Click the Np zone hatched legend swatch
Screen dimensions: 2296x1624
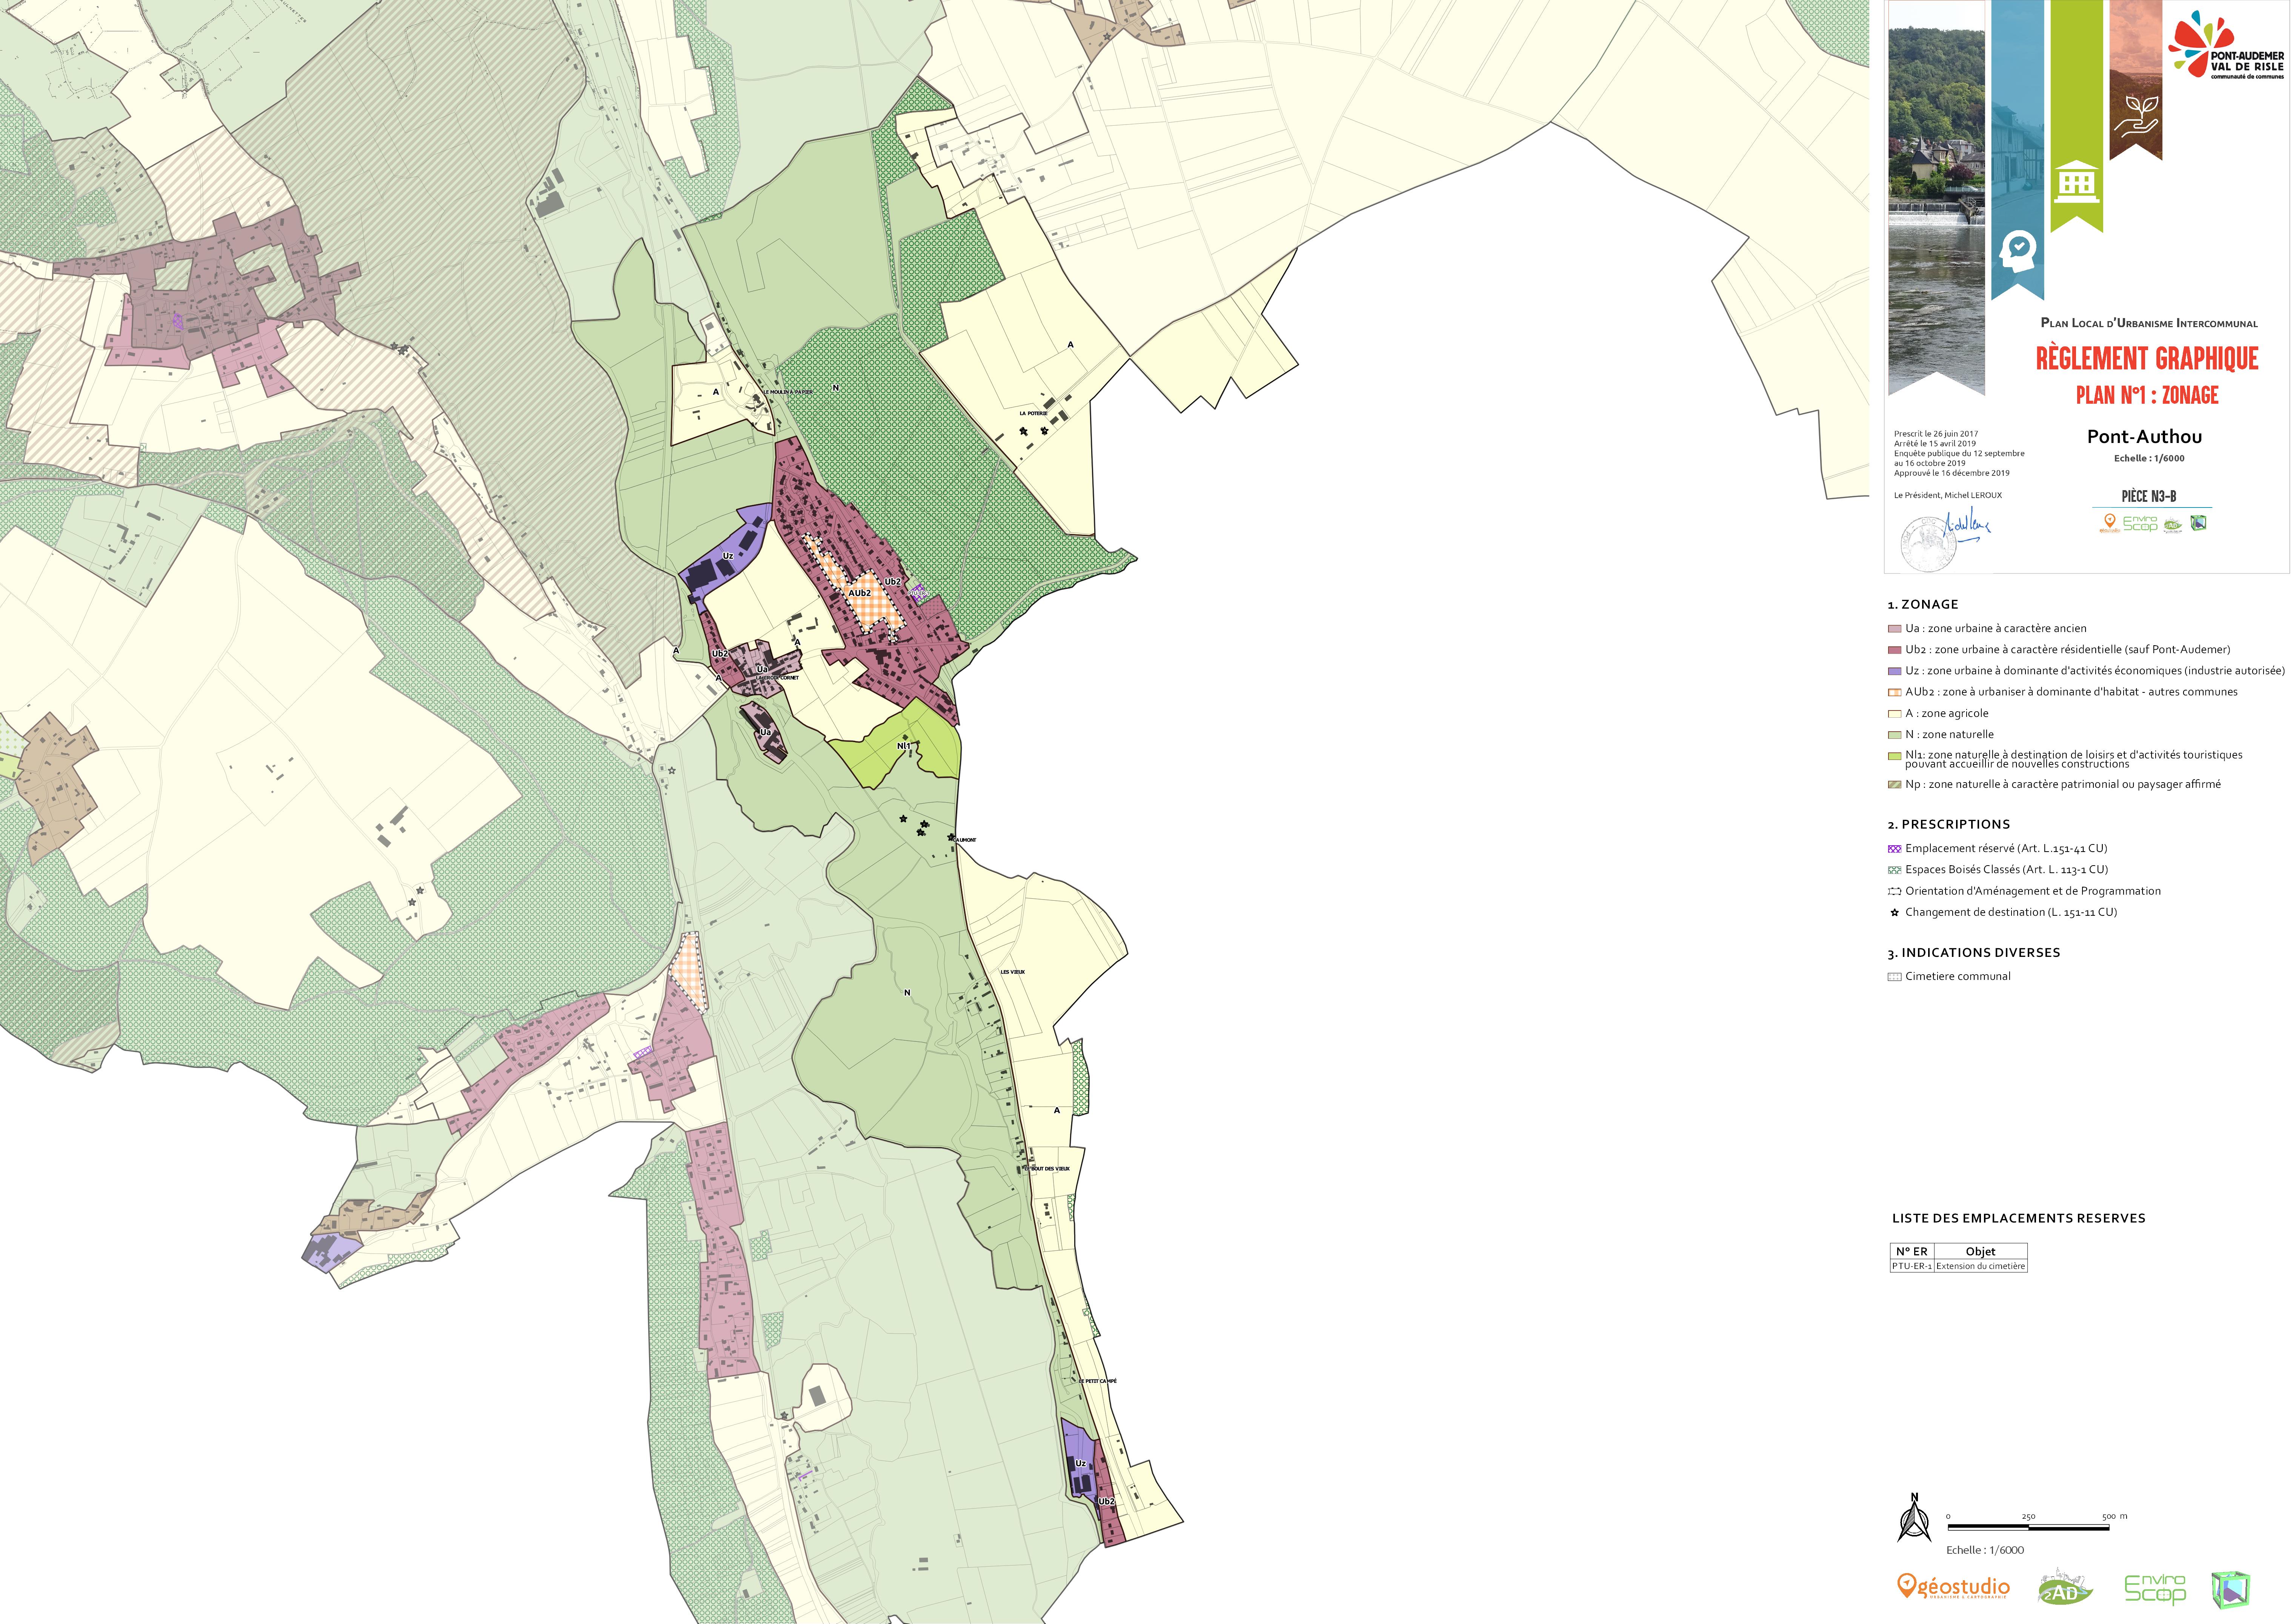(x=1894, y=785)
